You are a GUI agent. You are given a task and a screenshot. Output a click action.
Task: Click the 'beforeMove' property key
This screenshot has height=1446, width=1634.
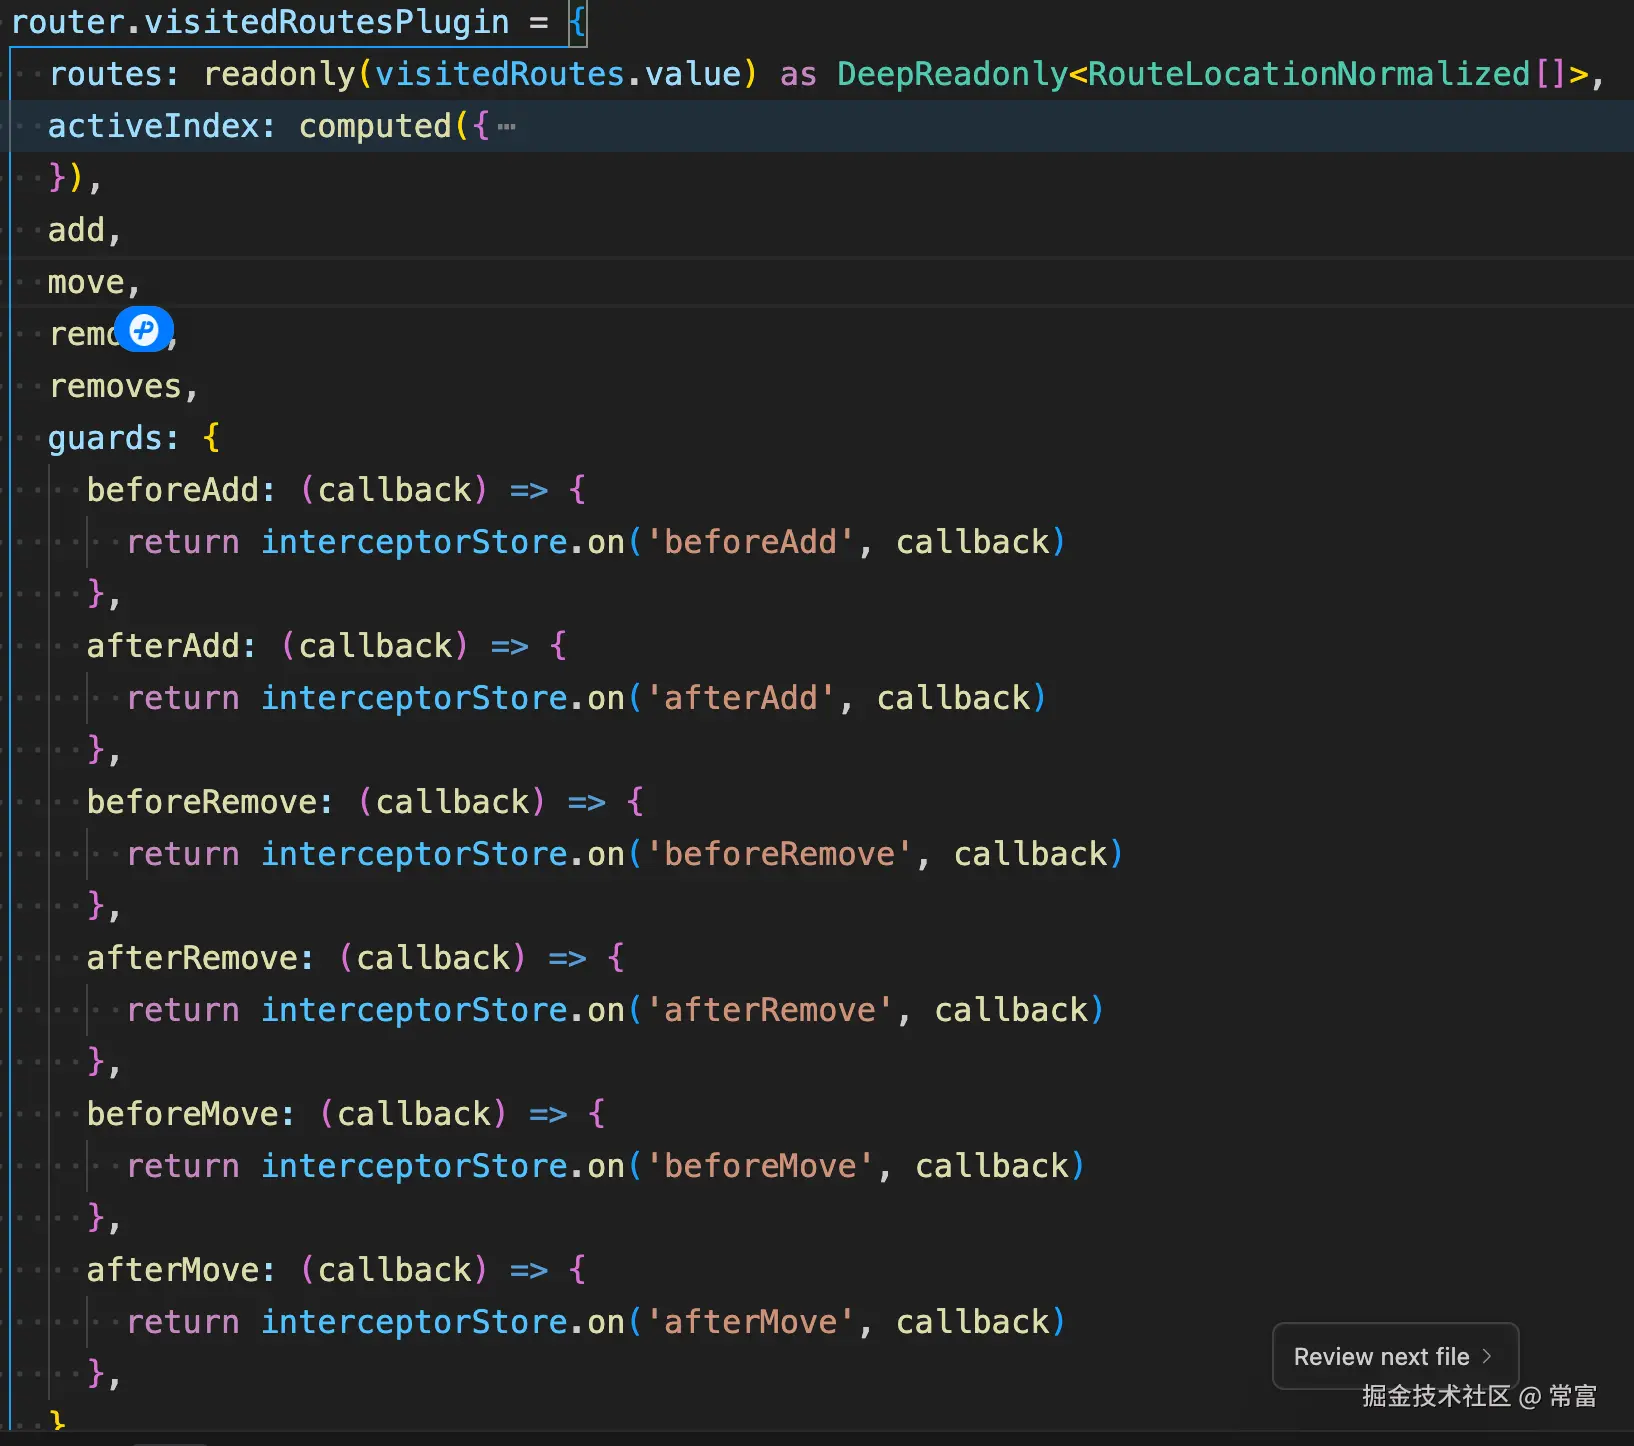183,1114
